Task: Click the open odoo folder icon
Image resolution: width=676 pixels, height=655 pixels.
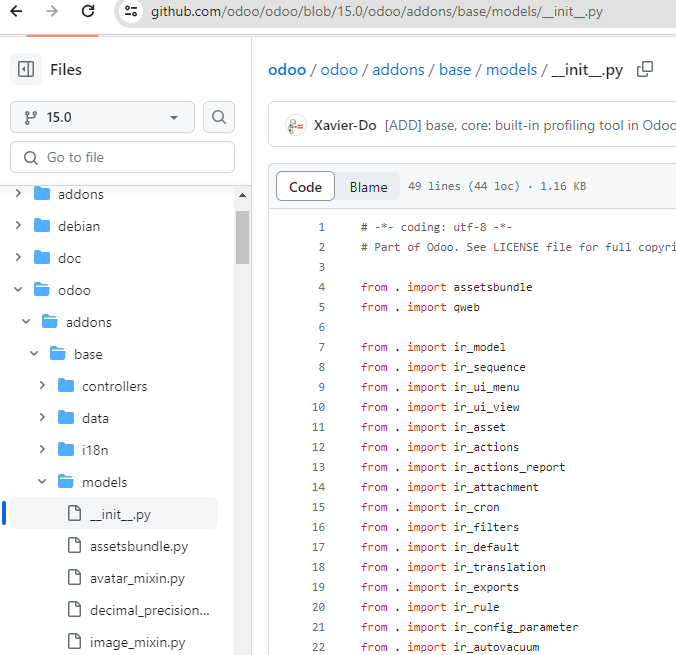Action: [42, 289]
